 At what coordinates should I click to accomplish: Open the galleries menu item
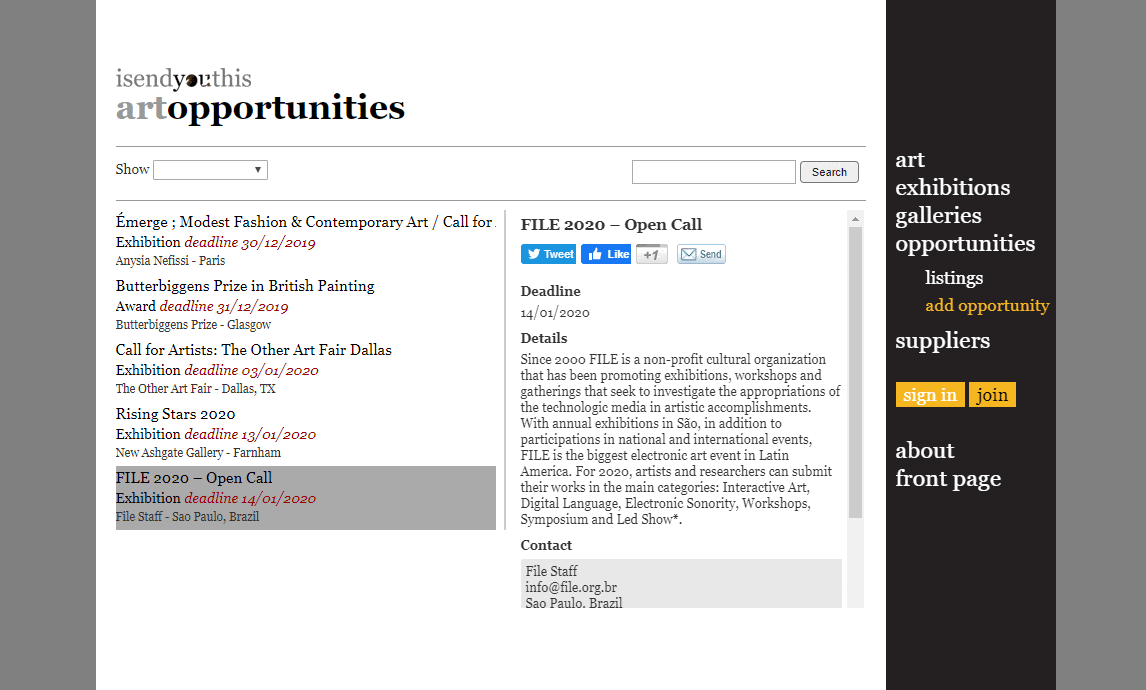938,216
